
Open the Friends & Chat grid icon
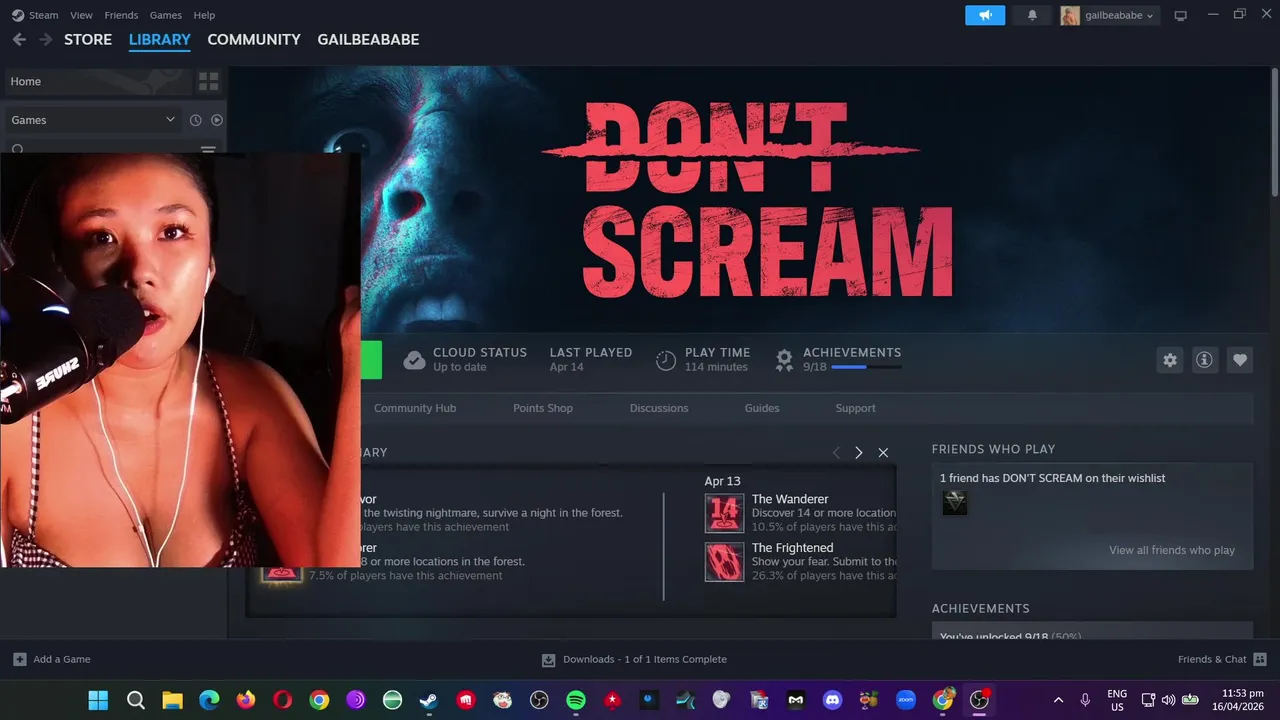coord(1260,659)
